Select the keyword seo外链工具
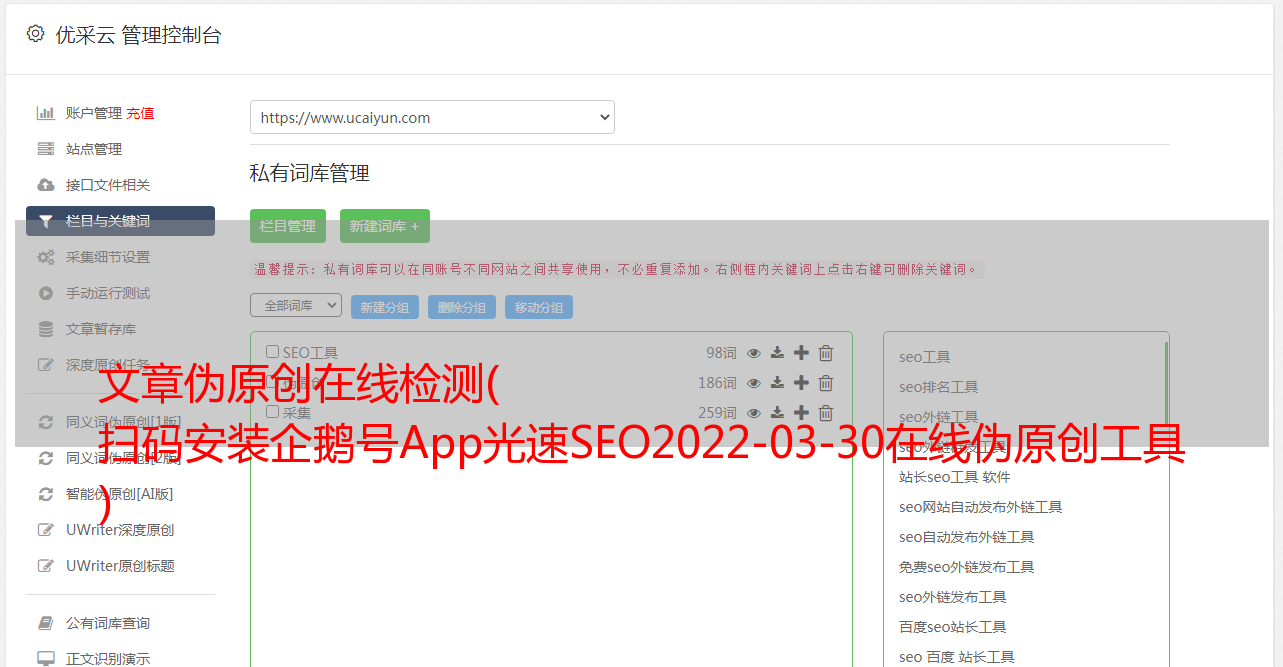Image resolution: width=1283 pixels, height=667 pixels. [x=938, y=417]
